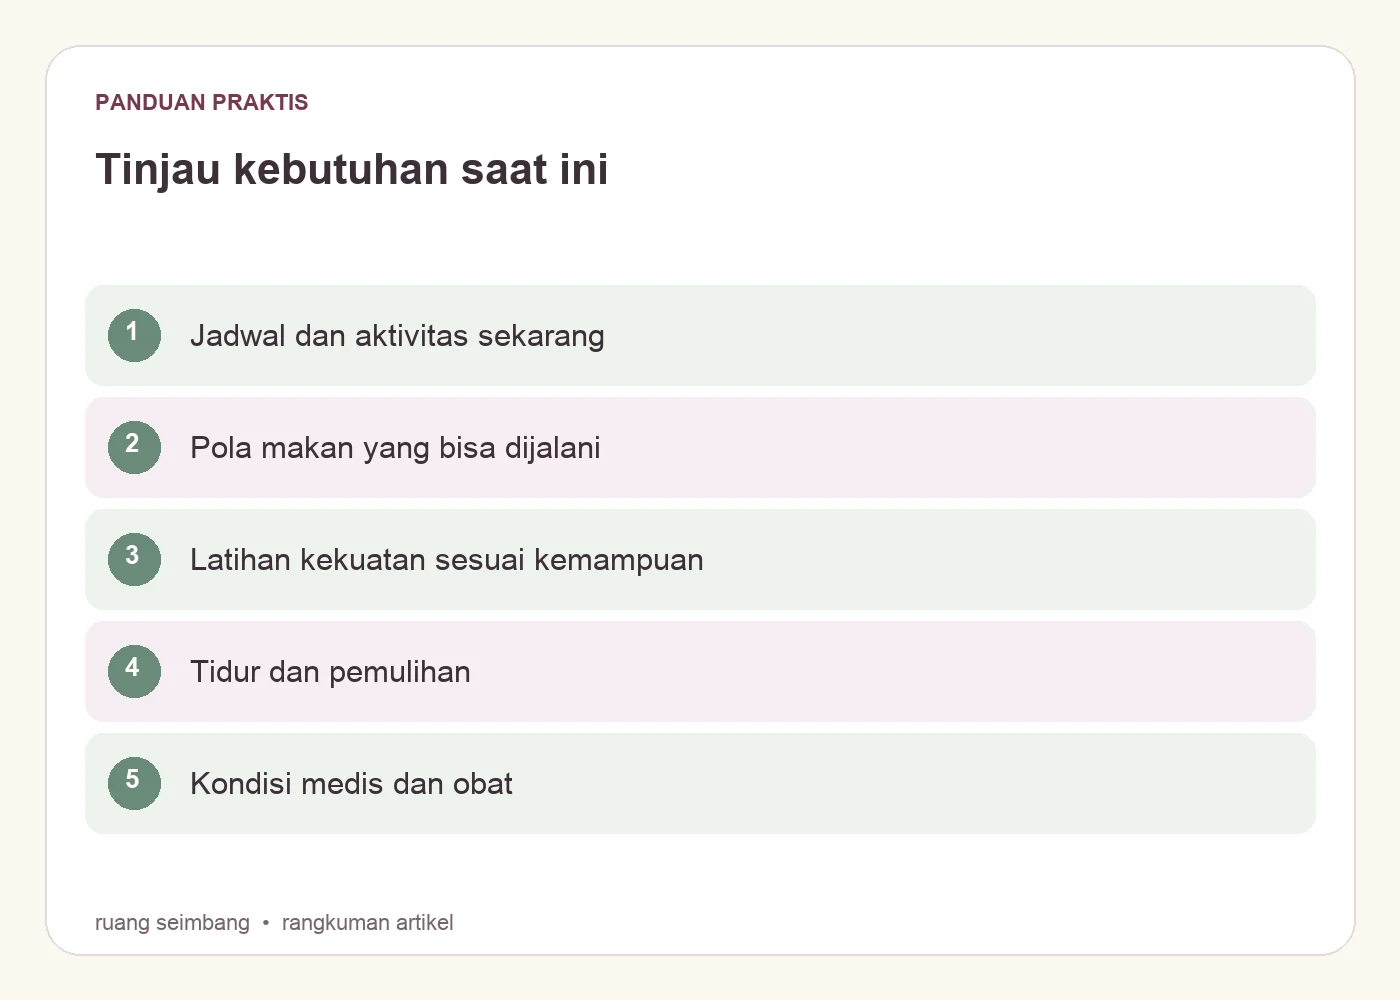Choose "Latihan kekuatan sesuai kemampuan" text
Screen dimensions: 1400x1000
coord(447,560)
